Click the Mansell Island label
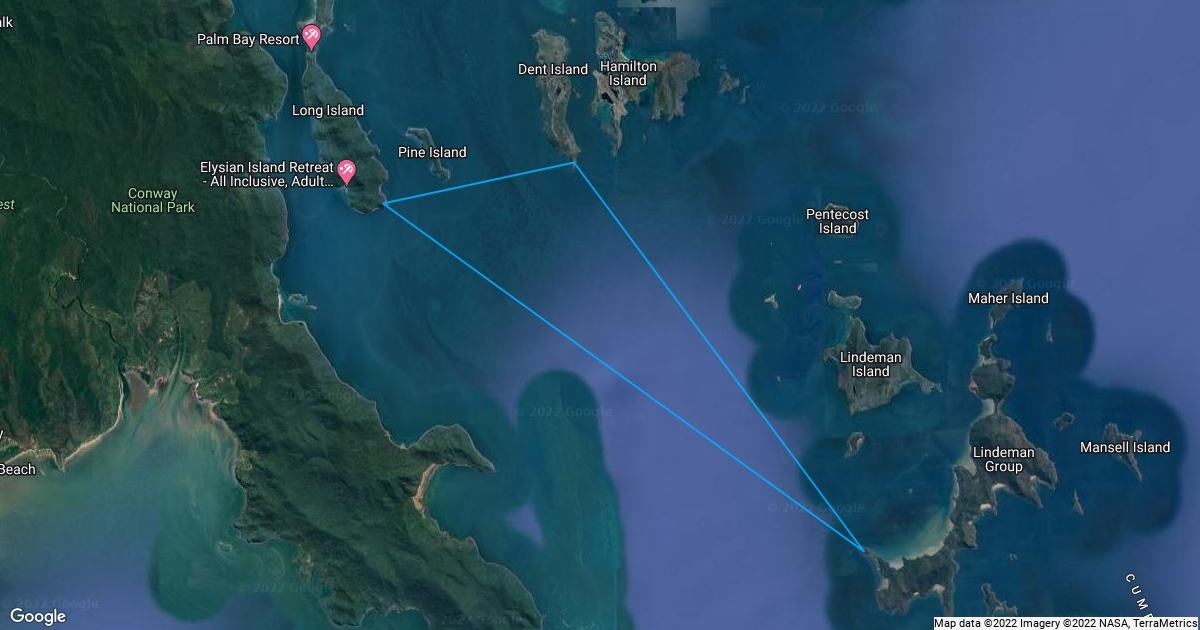The image size is (1200, 630). click(1125, 447)
